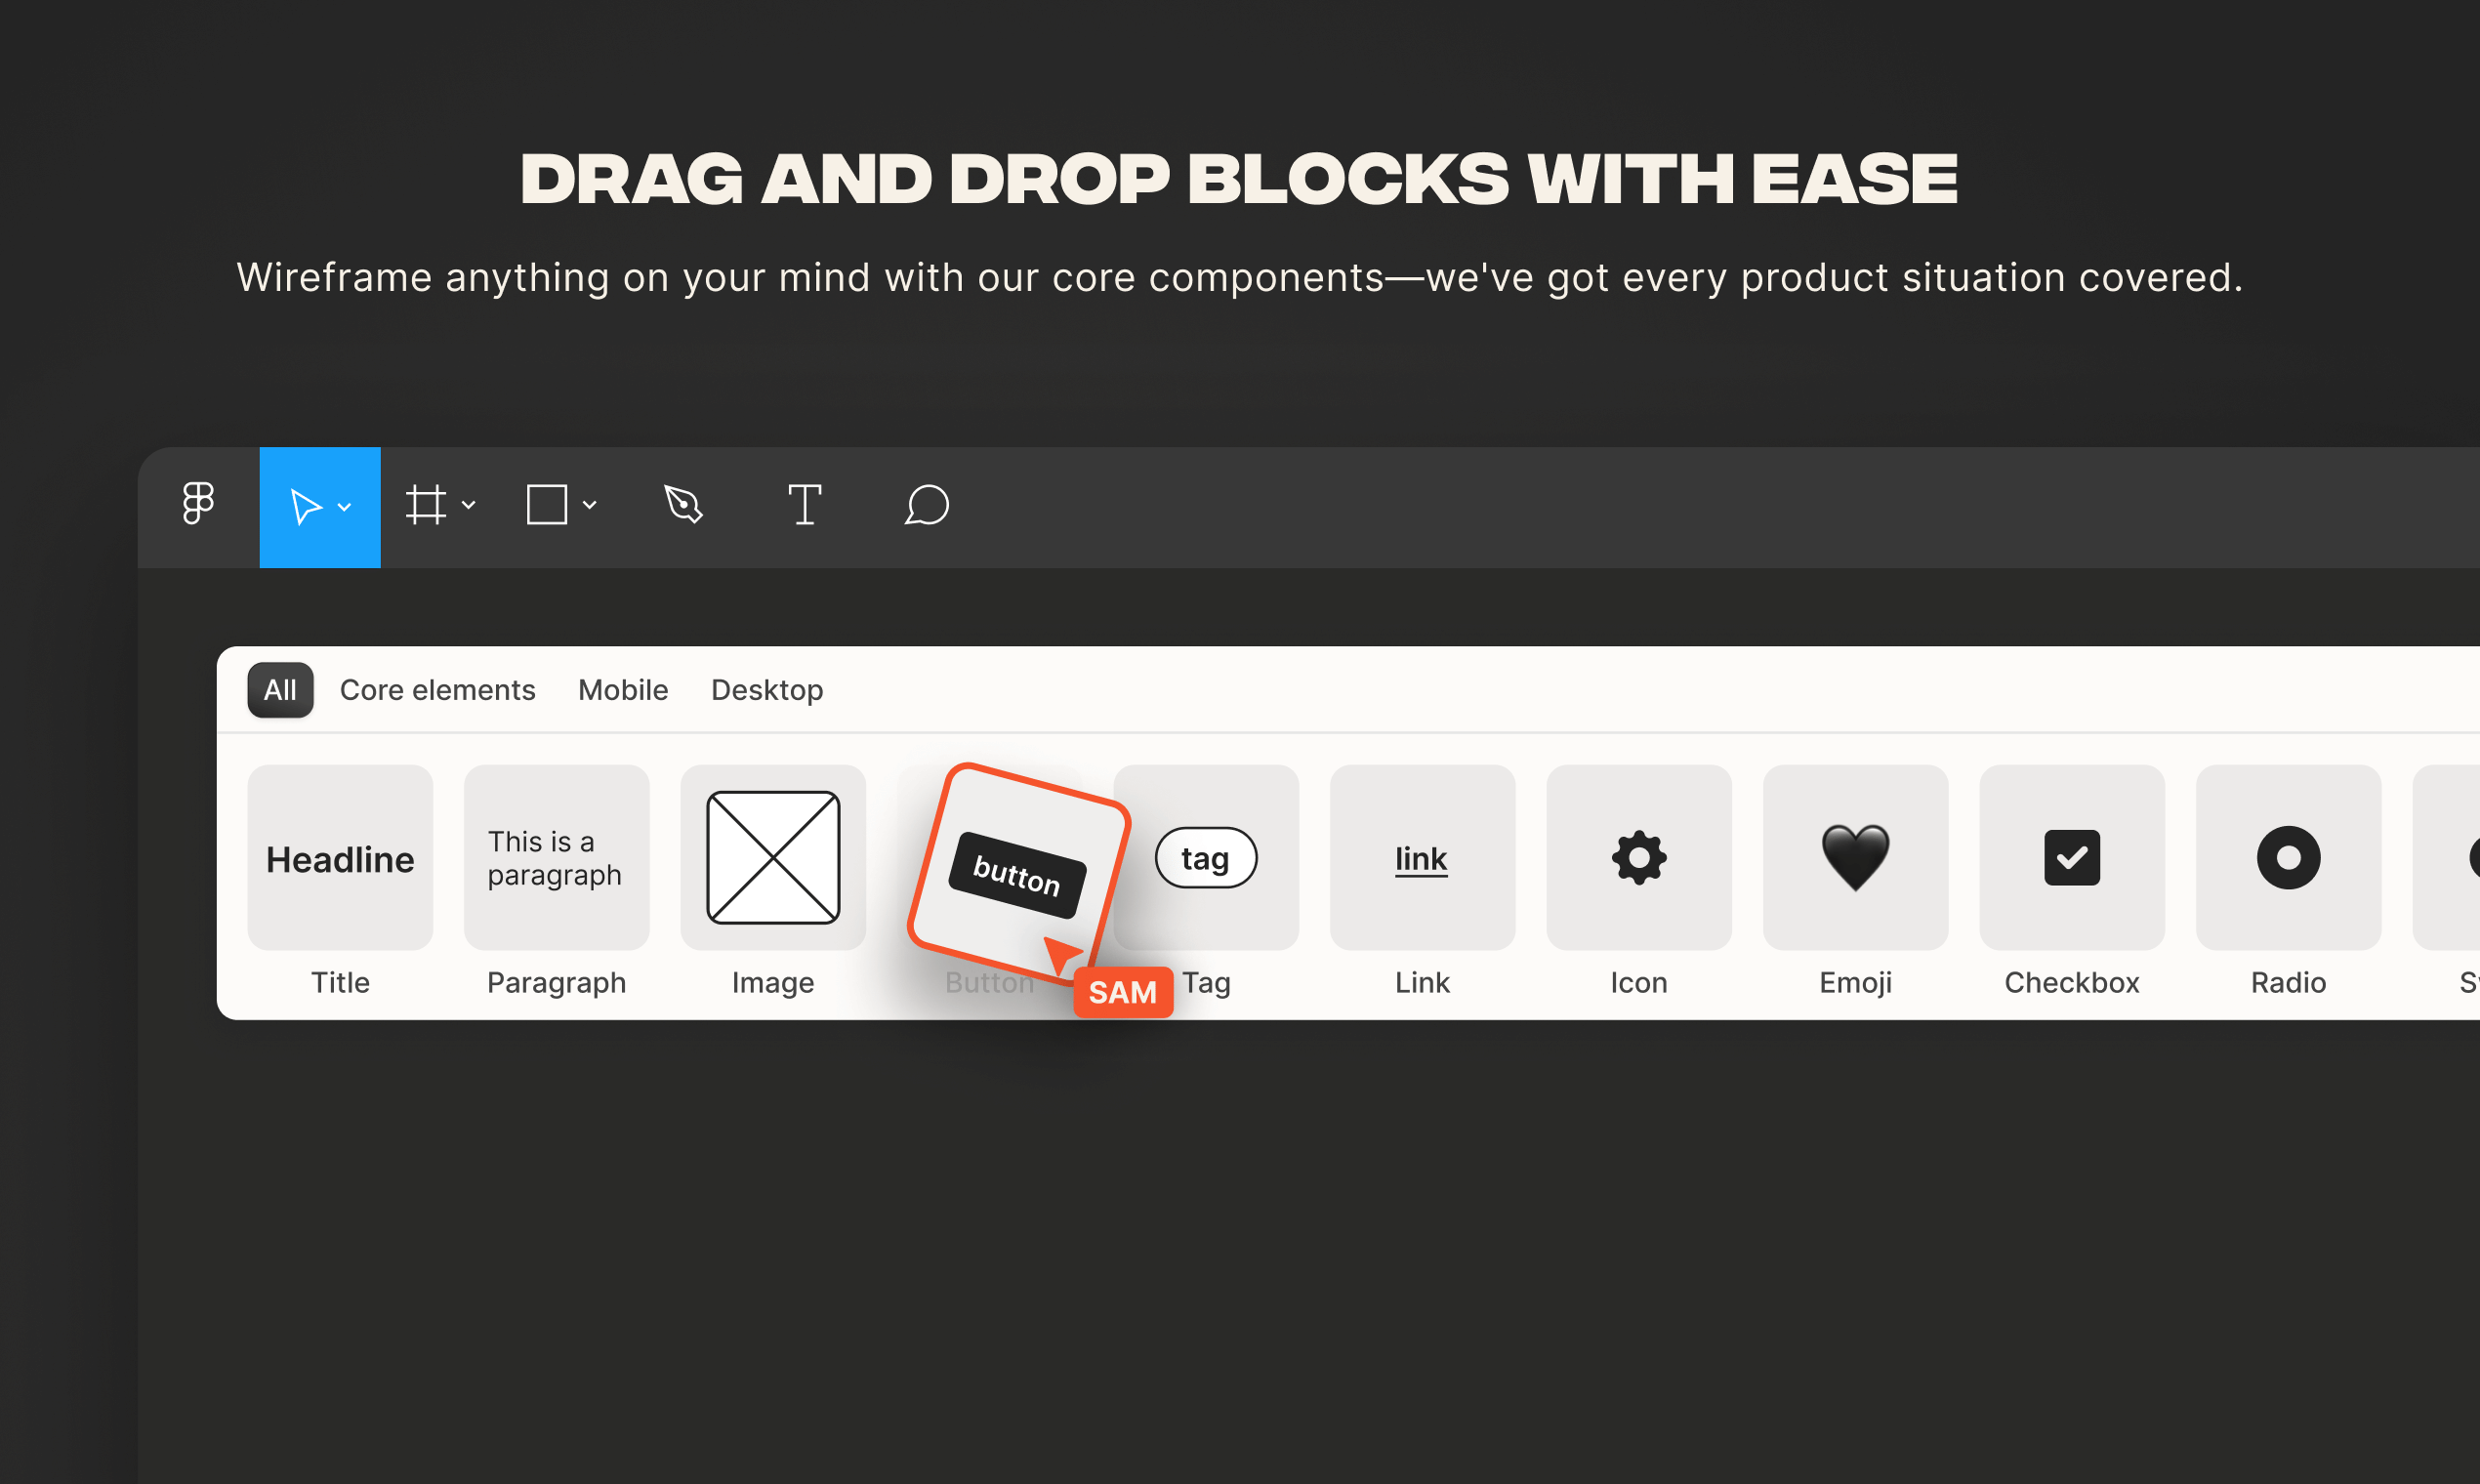
Task: Switch to the Core elements tab
Action: pyautogui.click(x=437, y=690)
